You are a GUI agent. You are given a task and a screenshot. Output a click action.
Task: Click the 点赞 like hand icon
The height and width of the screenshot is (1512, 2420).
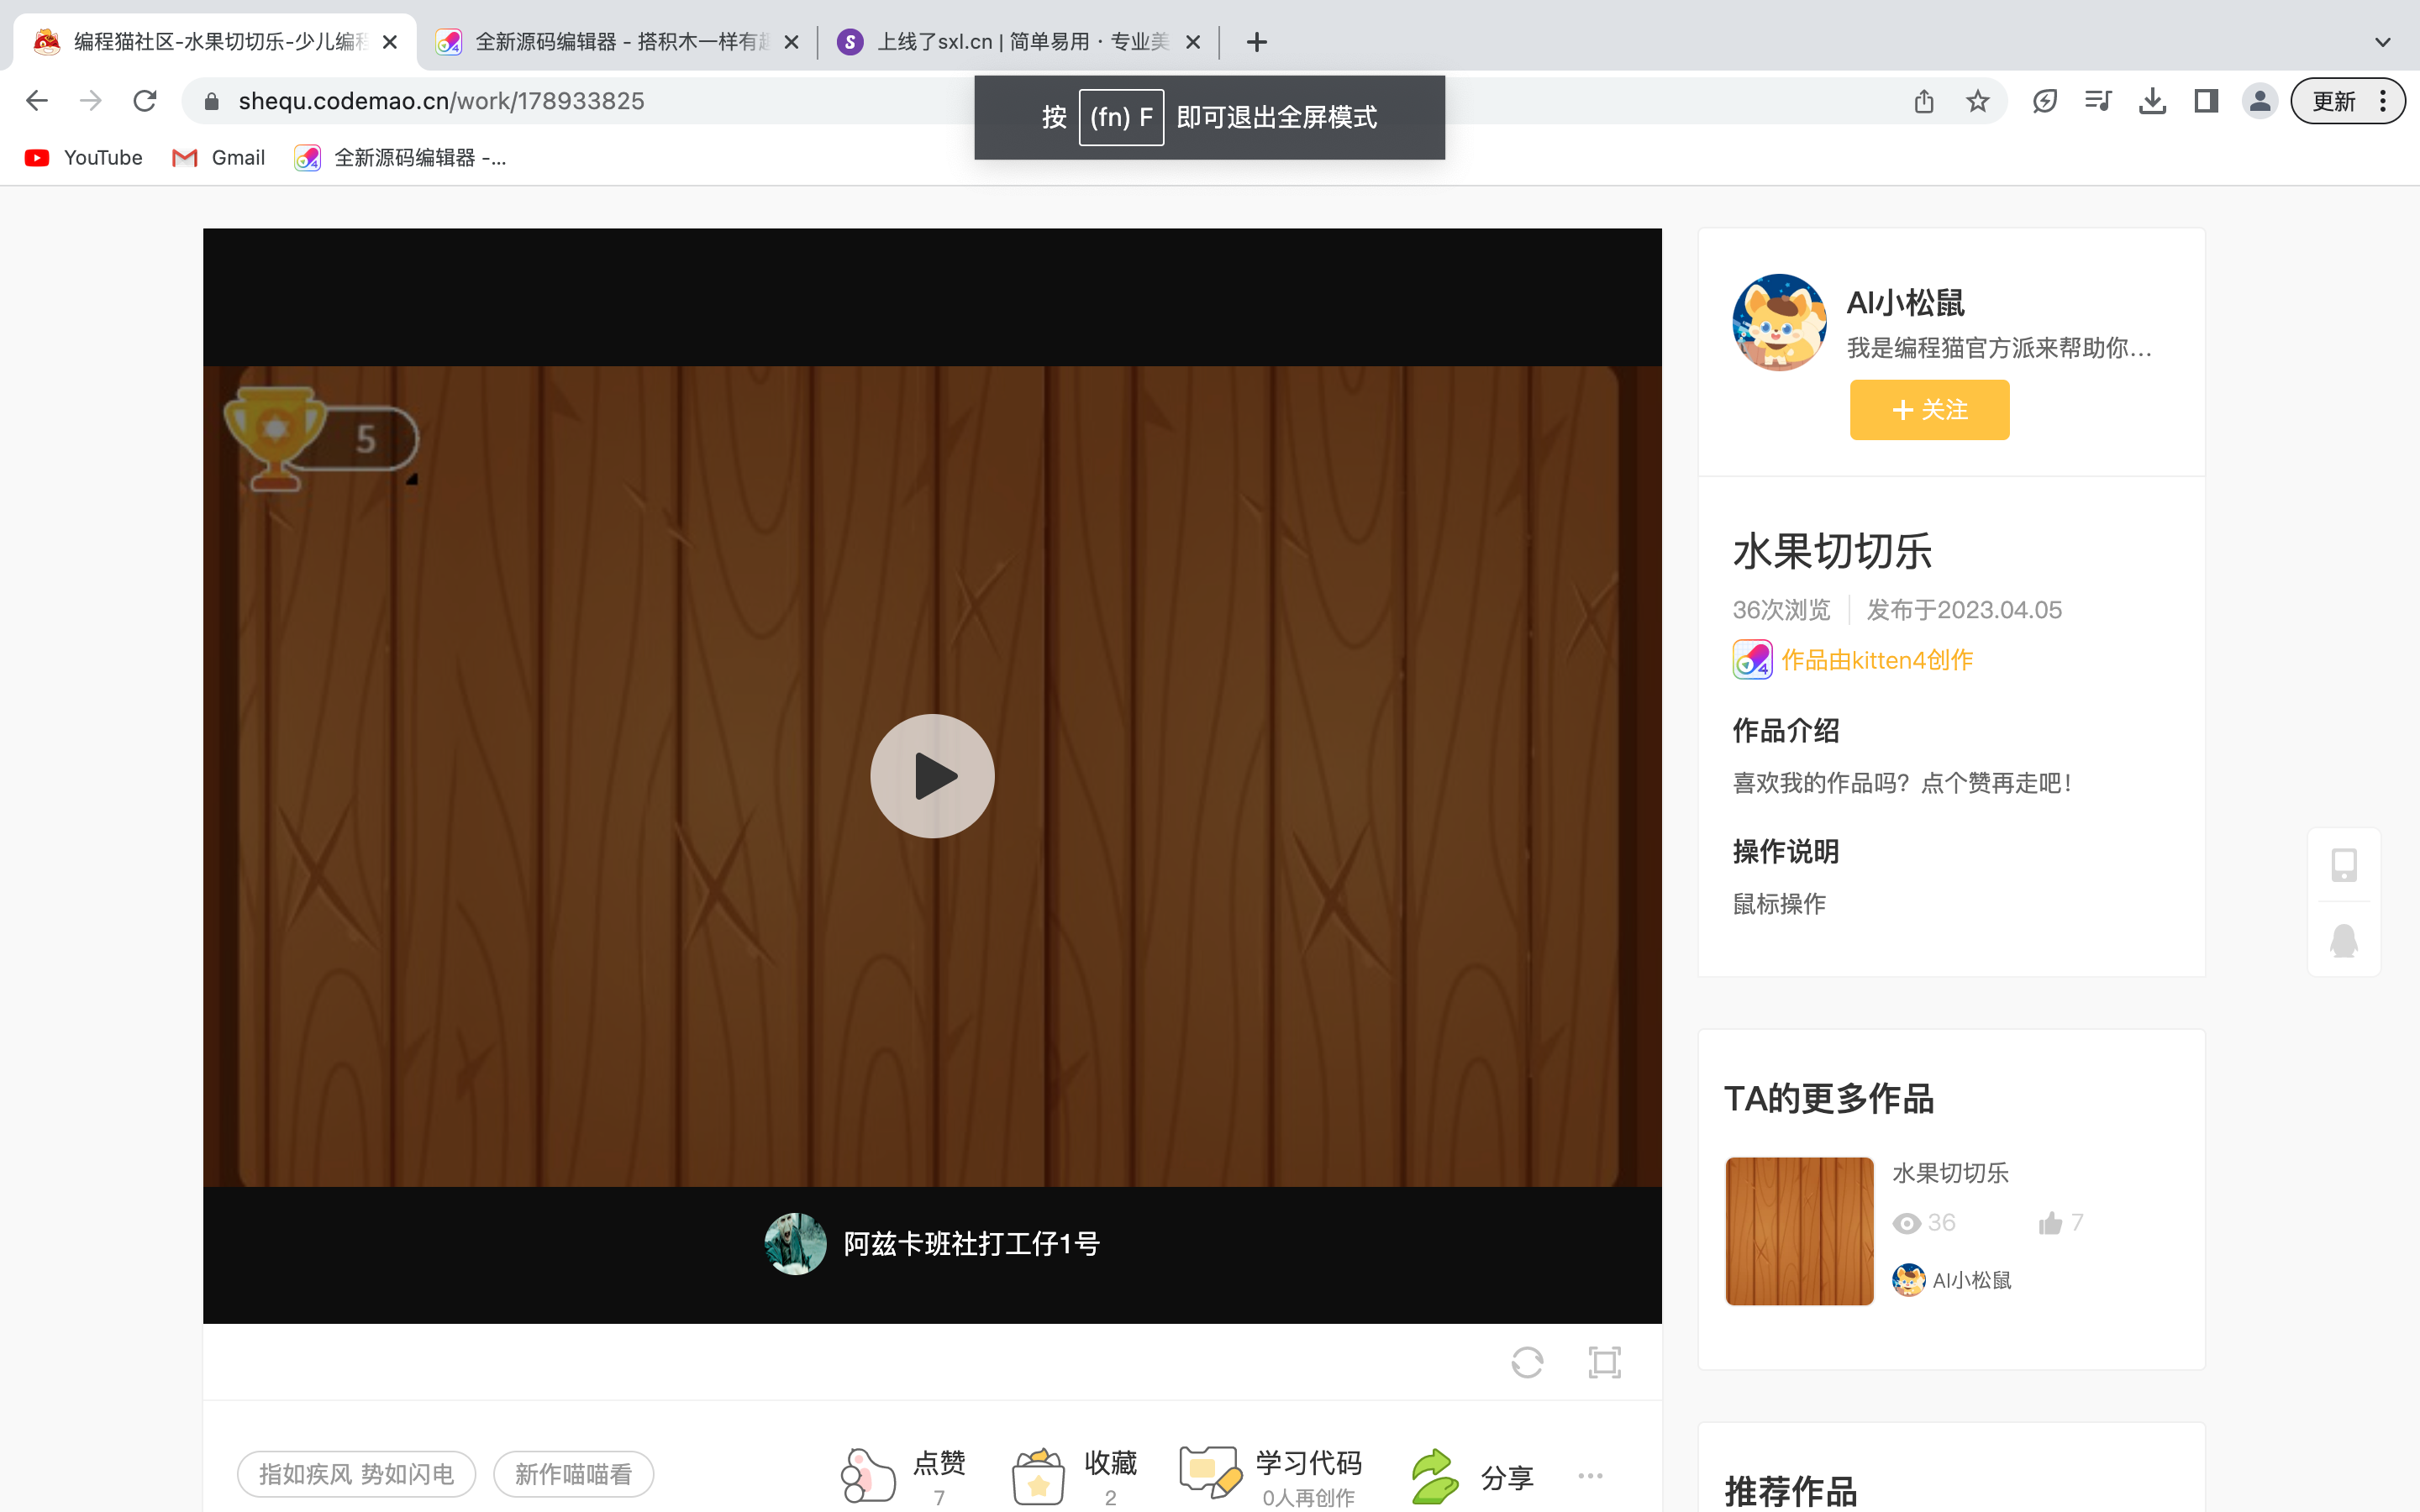[x=867, y=1474]
